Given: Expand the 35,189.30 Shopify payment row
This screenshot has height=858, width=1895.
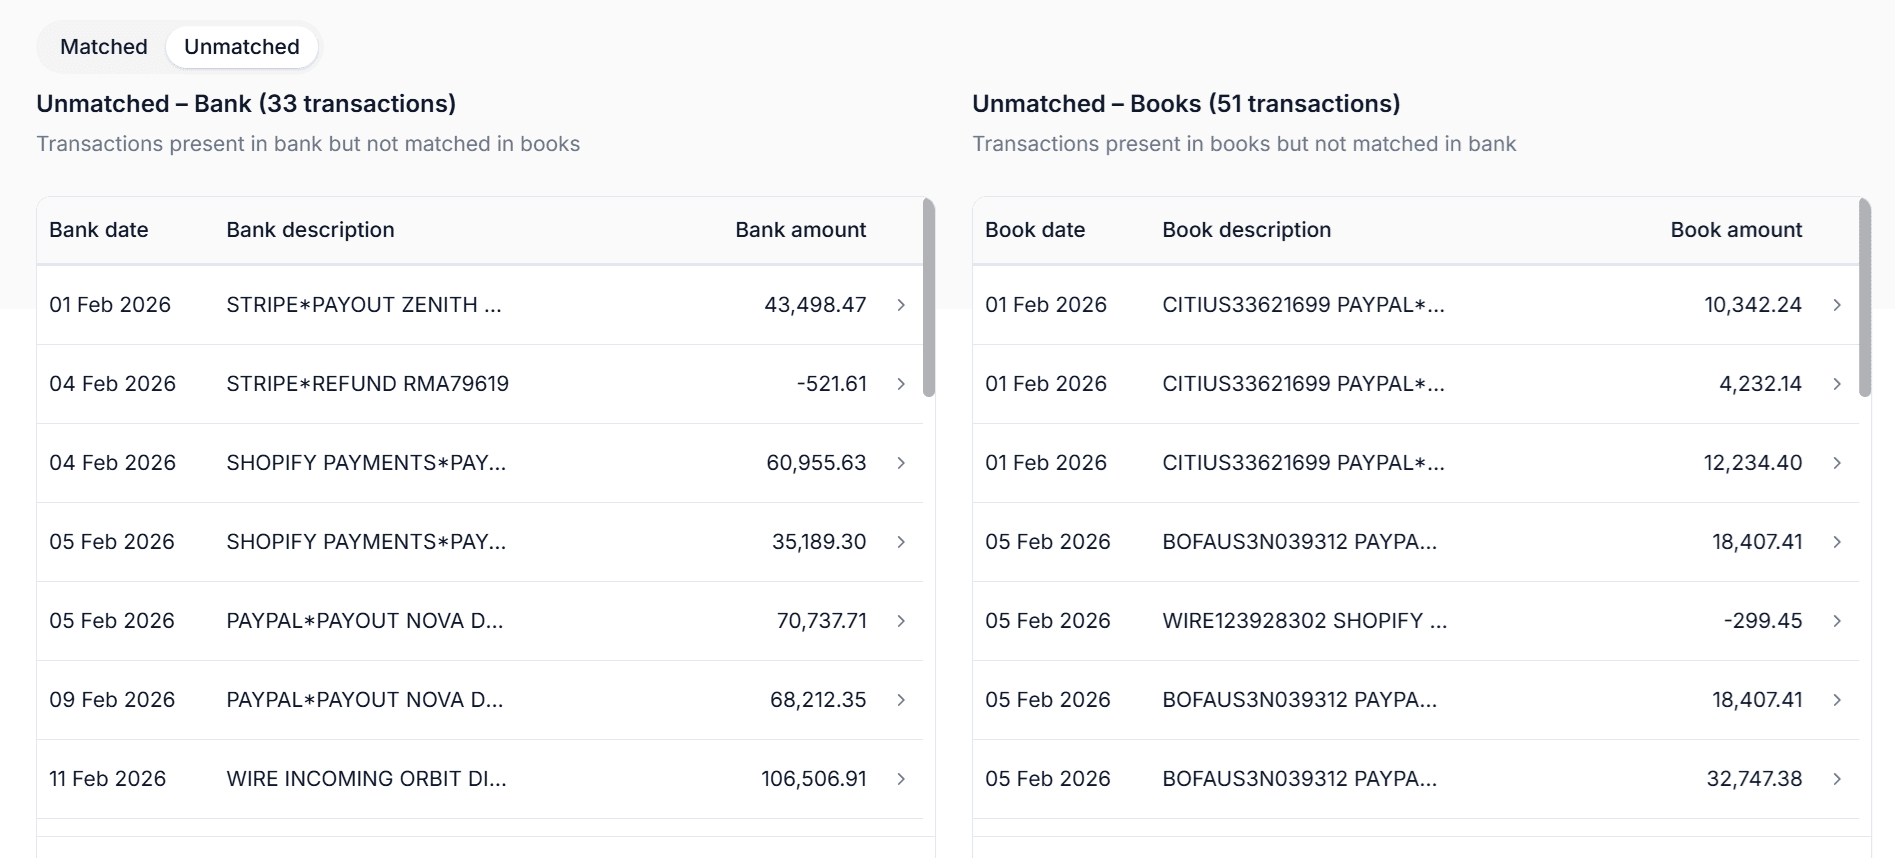Looking at the screenshot, I should (x=901, y=542).
